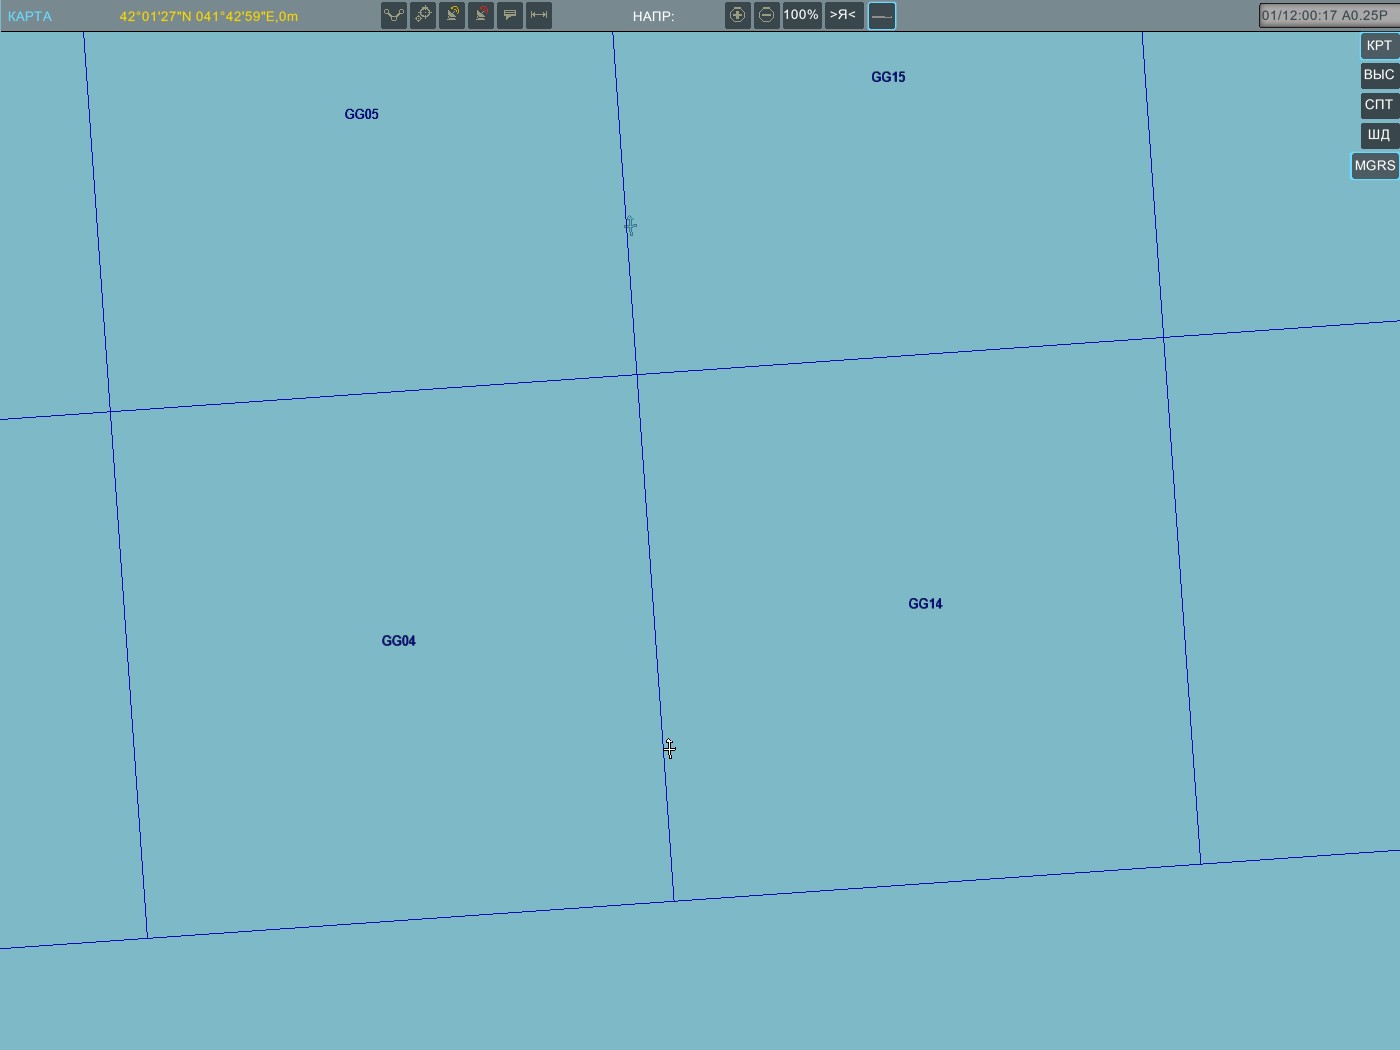The height and width of the screenshot is (1050, 1400).
Task: Switch to the ВЫС altitude map mode
Action: [1379, 75]
